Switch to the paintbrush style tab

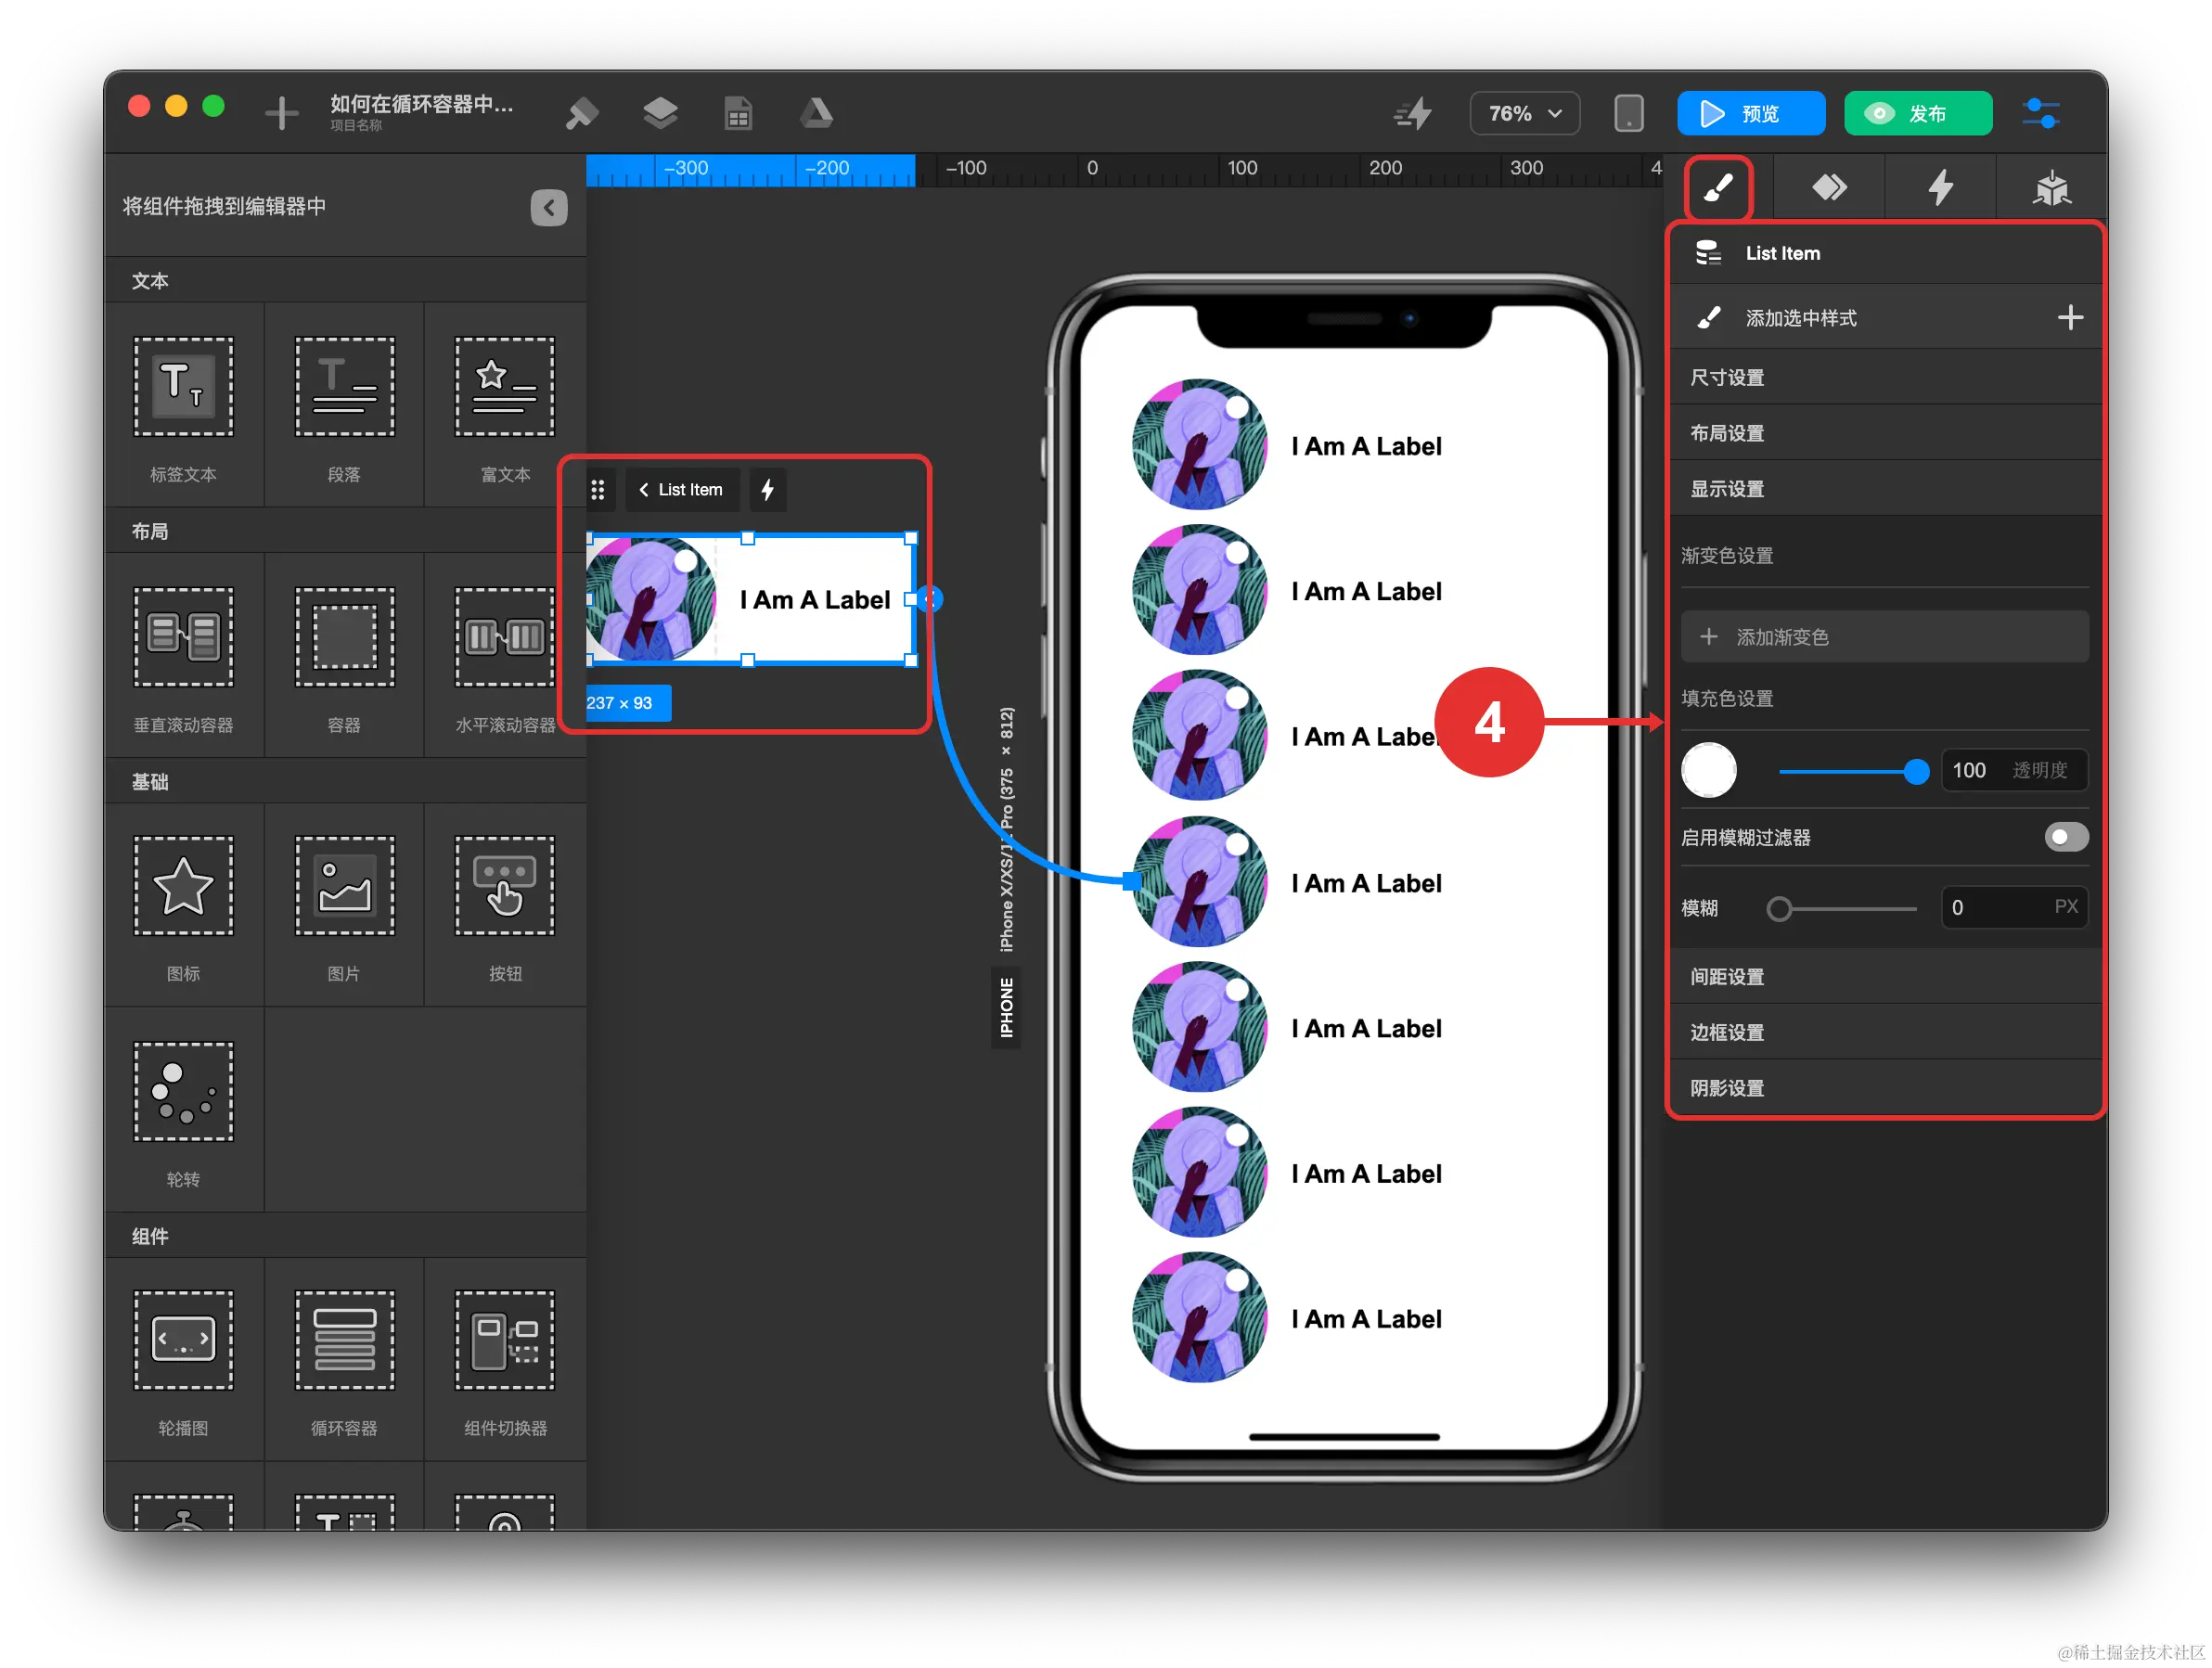[x=1718, y=187]
